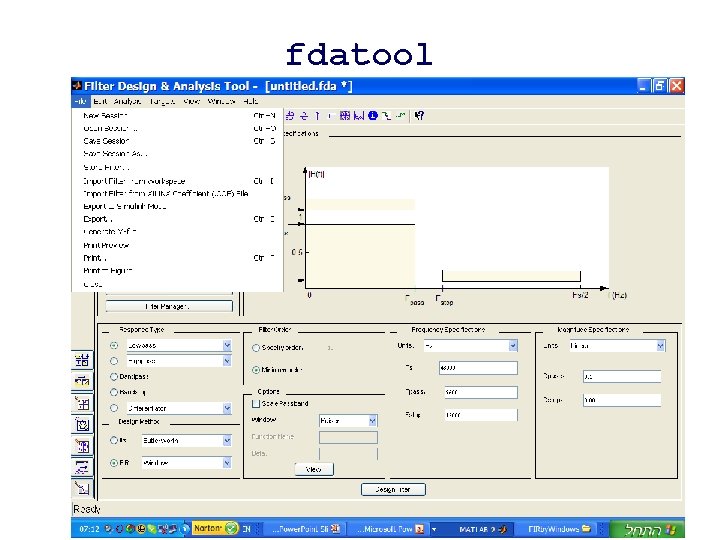
Task: Select the Lowpass response type radio
Action: point(114,345)
